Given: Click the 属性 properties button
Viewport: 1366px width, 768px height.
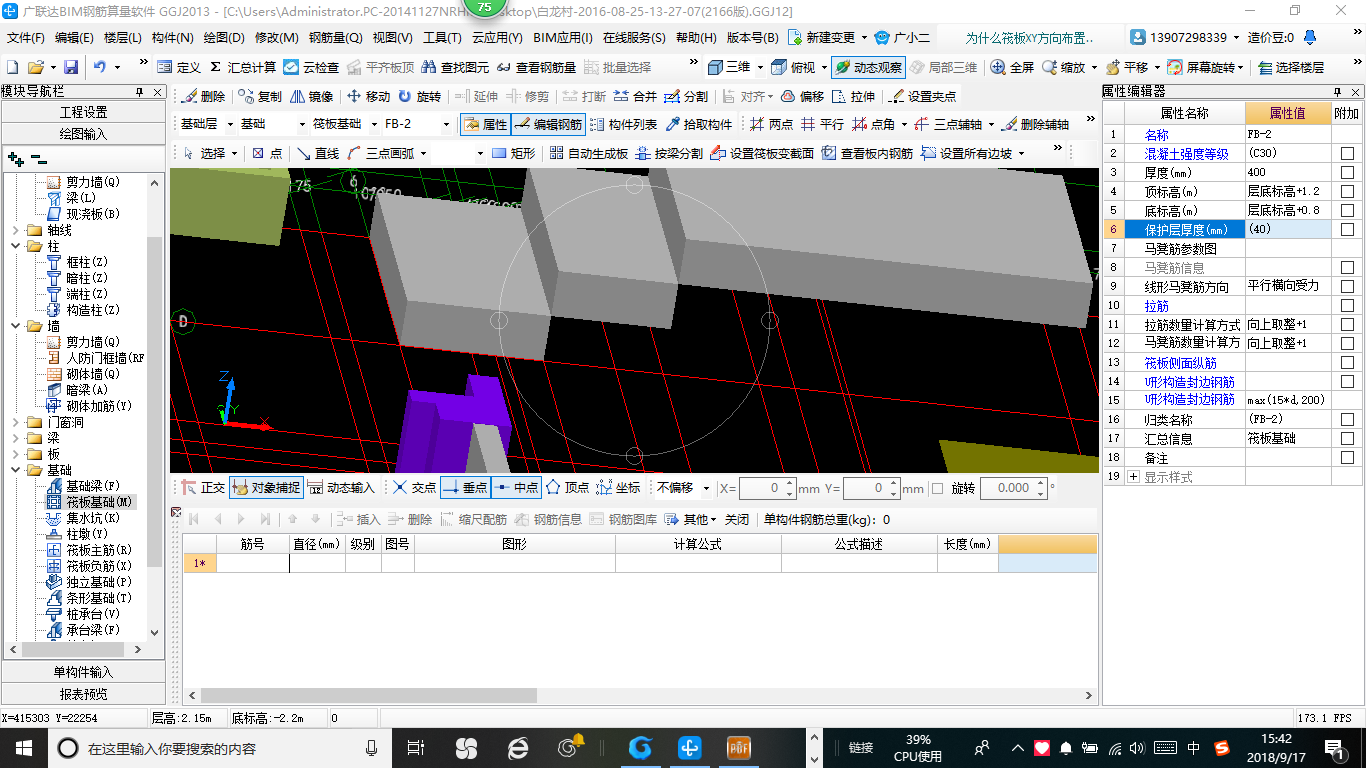Looking at the screenshot, I should pyautogui.click(x=485, y=124).
